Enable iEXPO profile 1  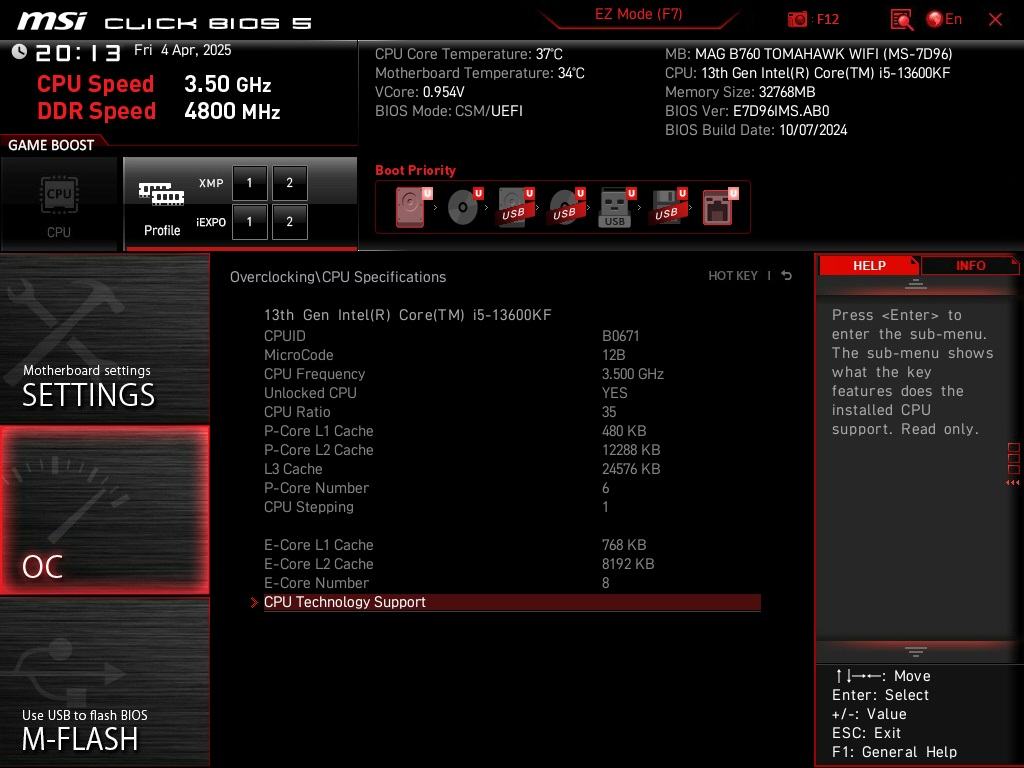249,222
